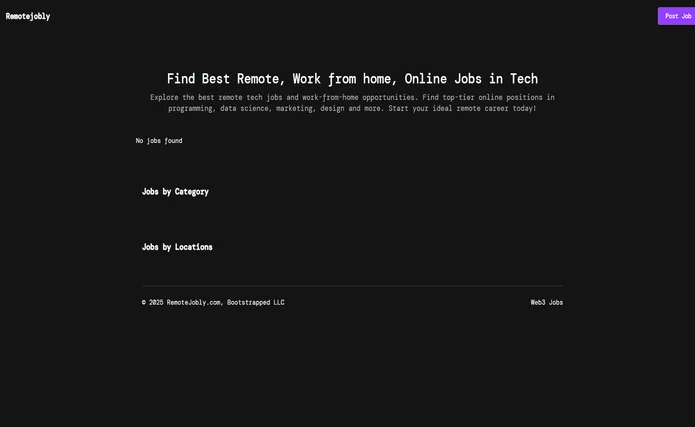Click 'RemoteJobly.com' in the footer copyright
Screen dimensions: 695x427
(194, 302)
